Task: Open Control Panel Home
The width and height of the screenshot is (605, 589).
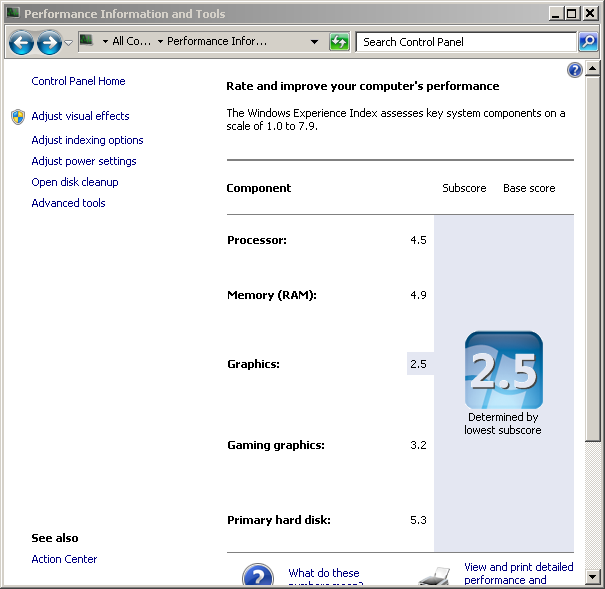Action: pos(78,81)
